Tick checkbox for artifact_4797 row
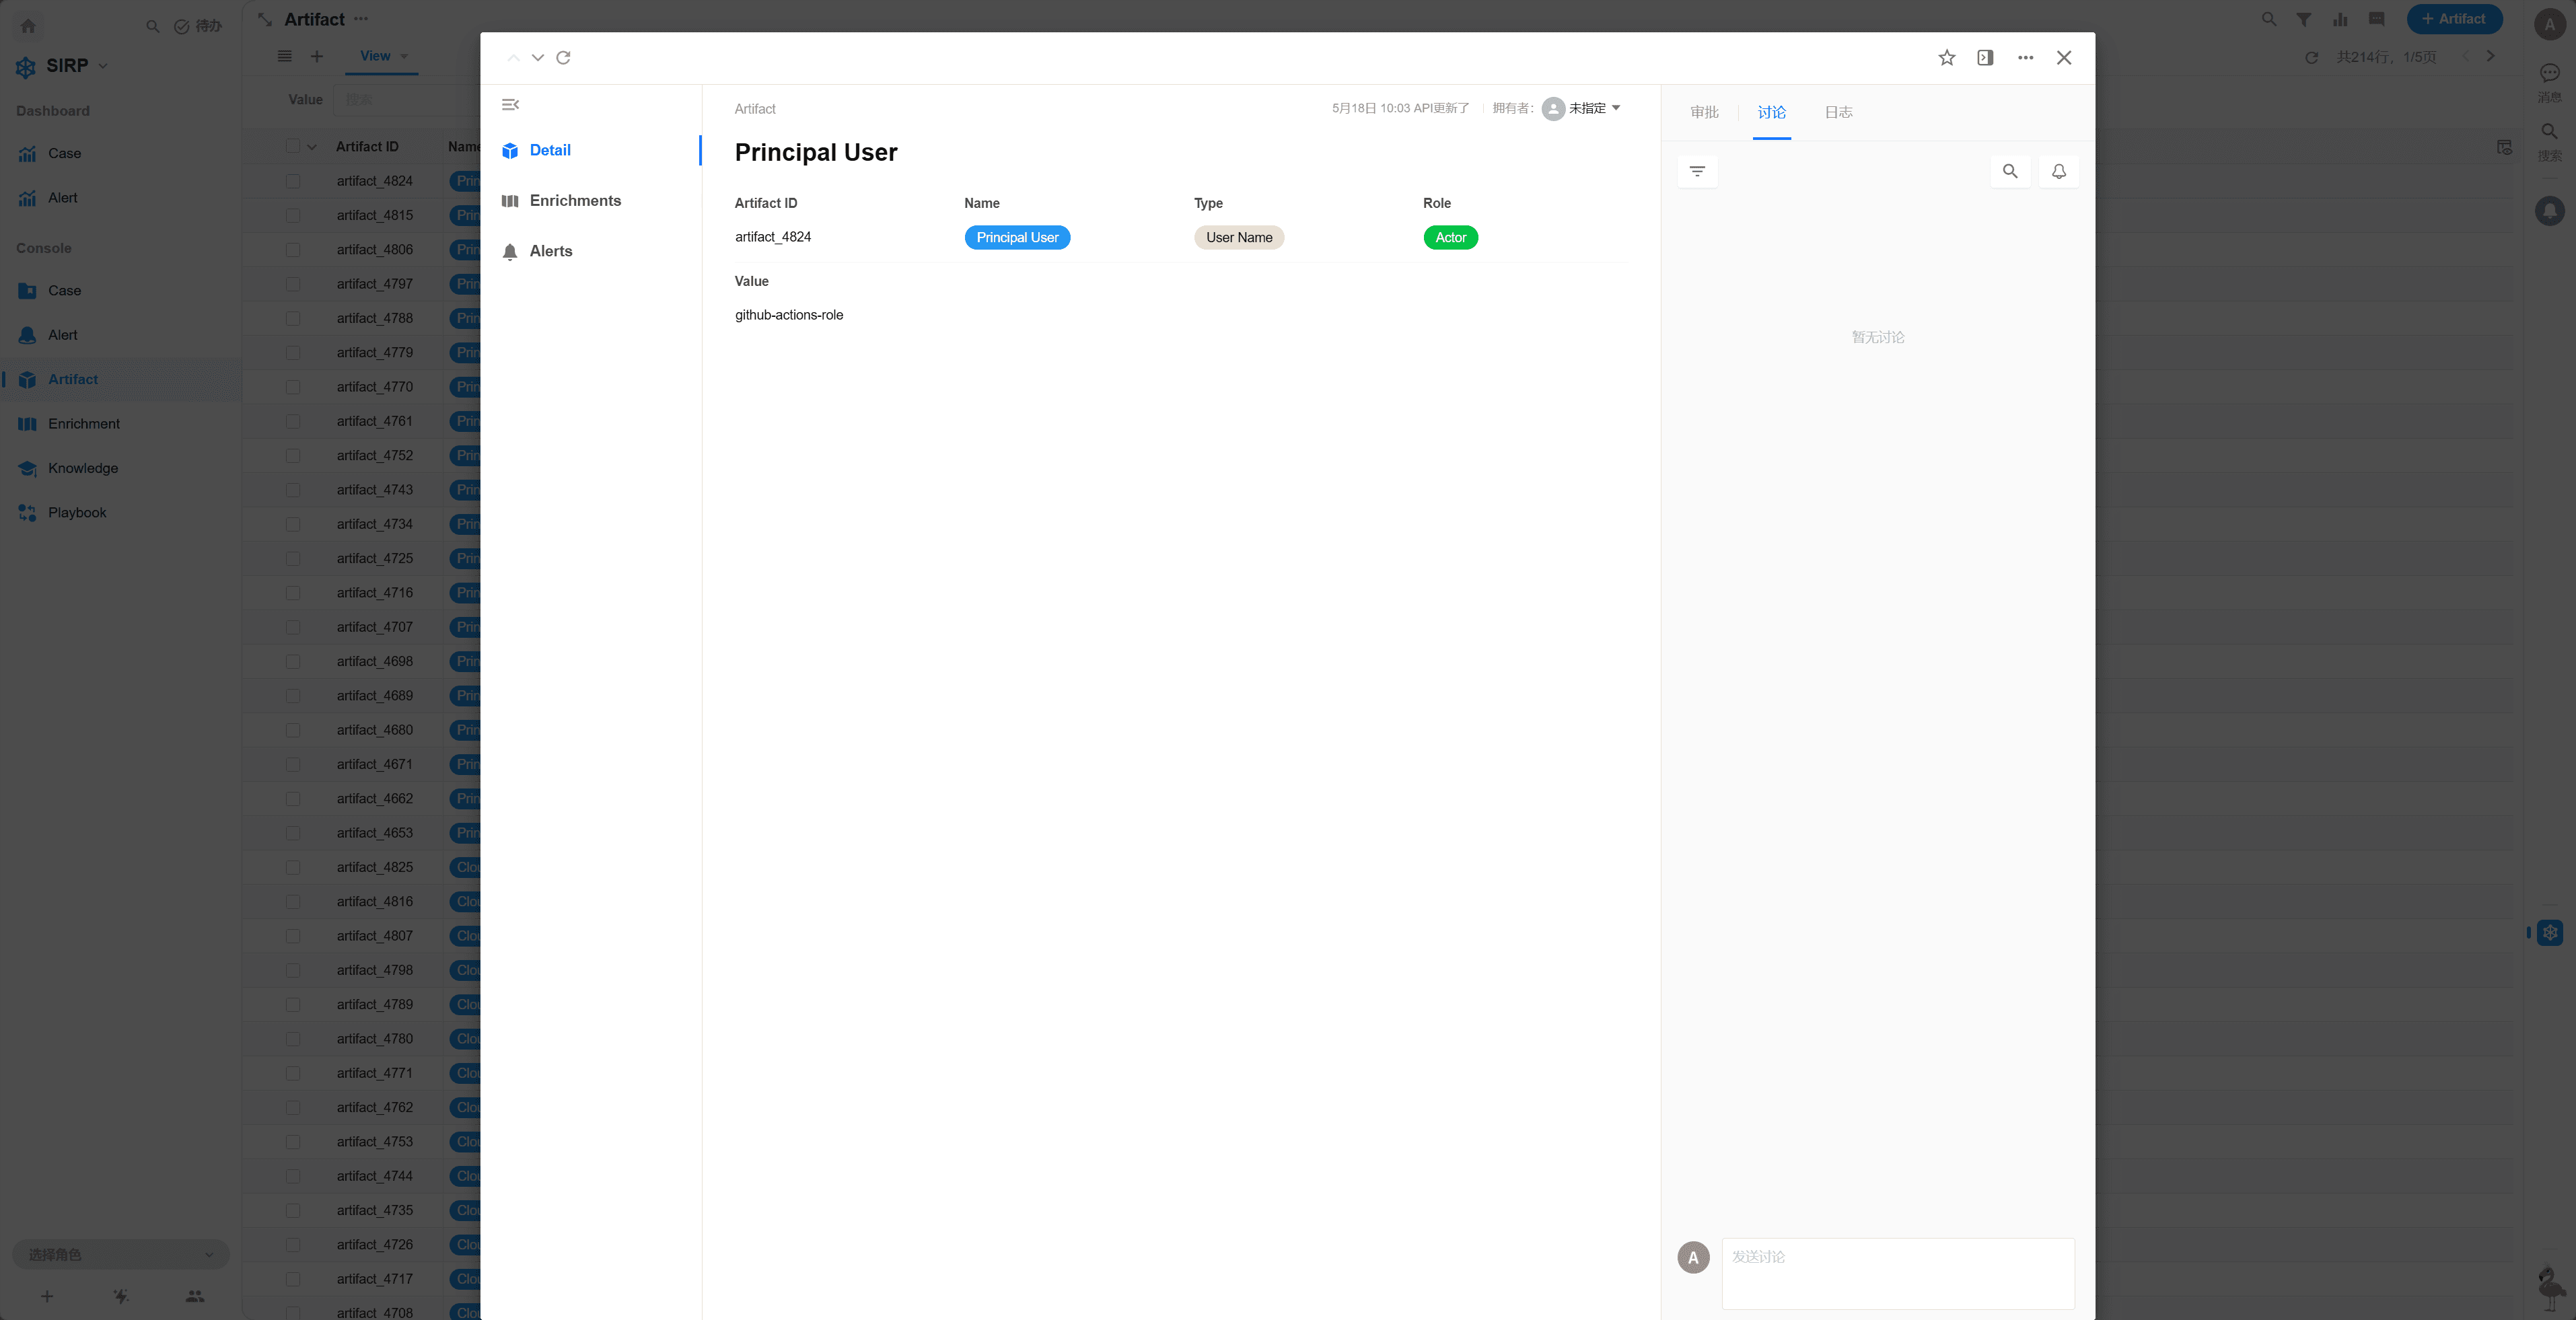This screenshot has width=2576, height=1320. click(x=293, y=284)
